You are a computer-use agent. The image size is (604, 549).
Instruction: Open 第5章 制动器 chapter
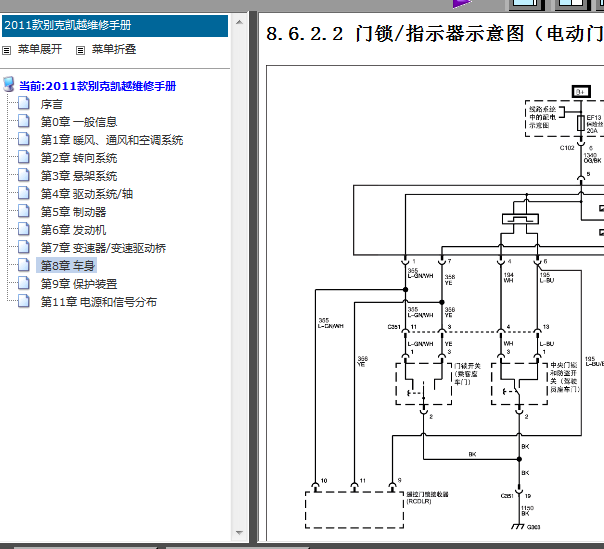pyautogui.click(x=73, y=212)
